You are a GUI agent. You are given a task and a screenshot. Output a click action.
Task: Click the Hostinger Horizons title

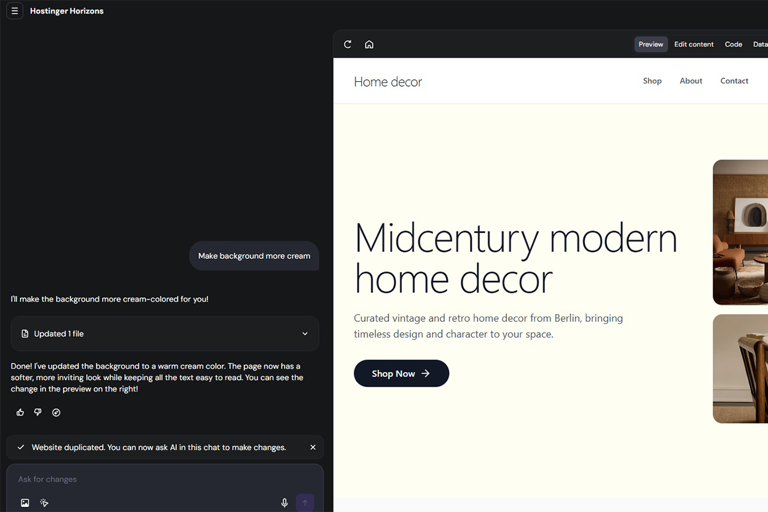coord(67,11)
